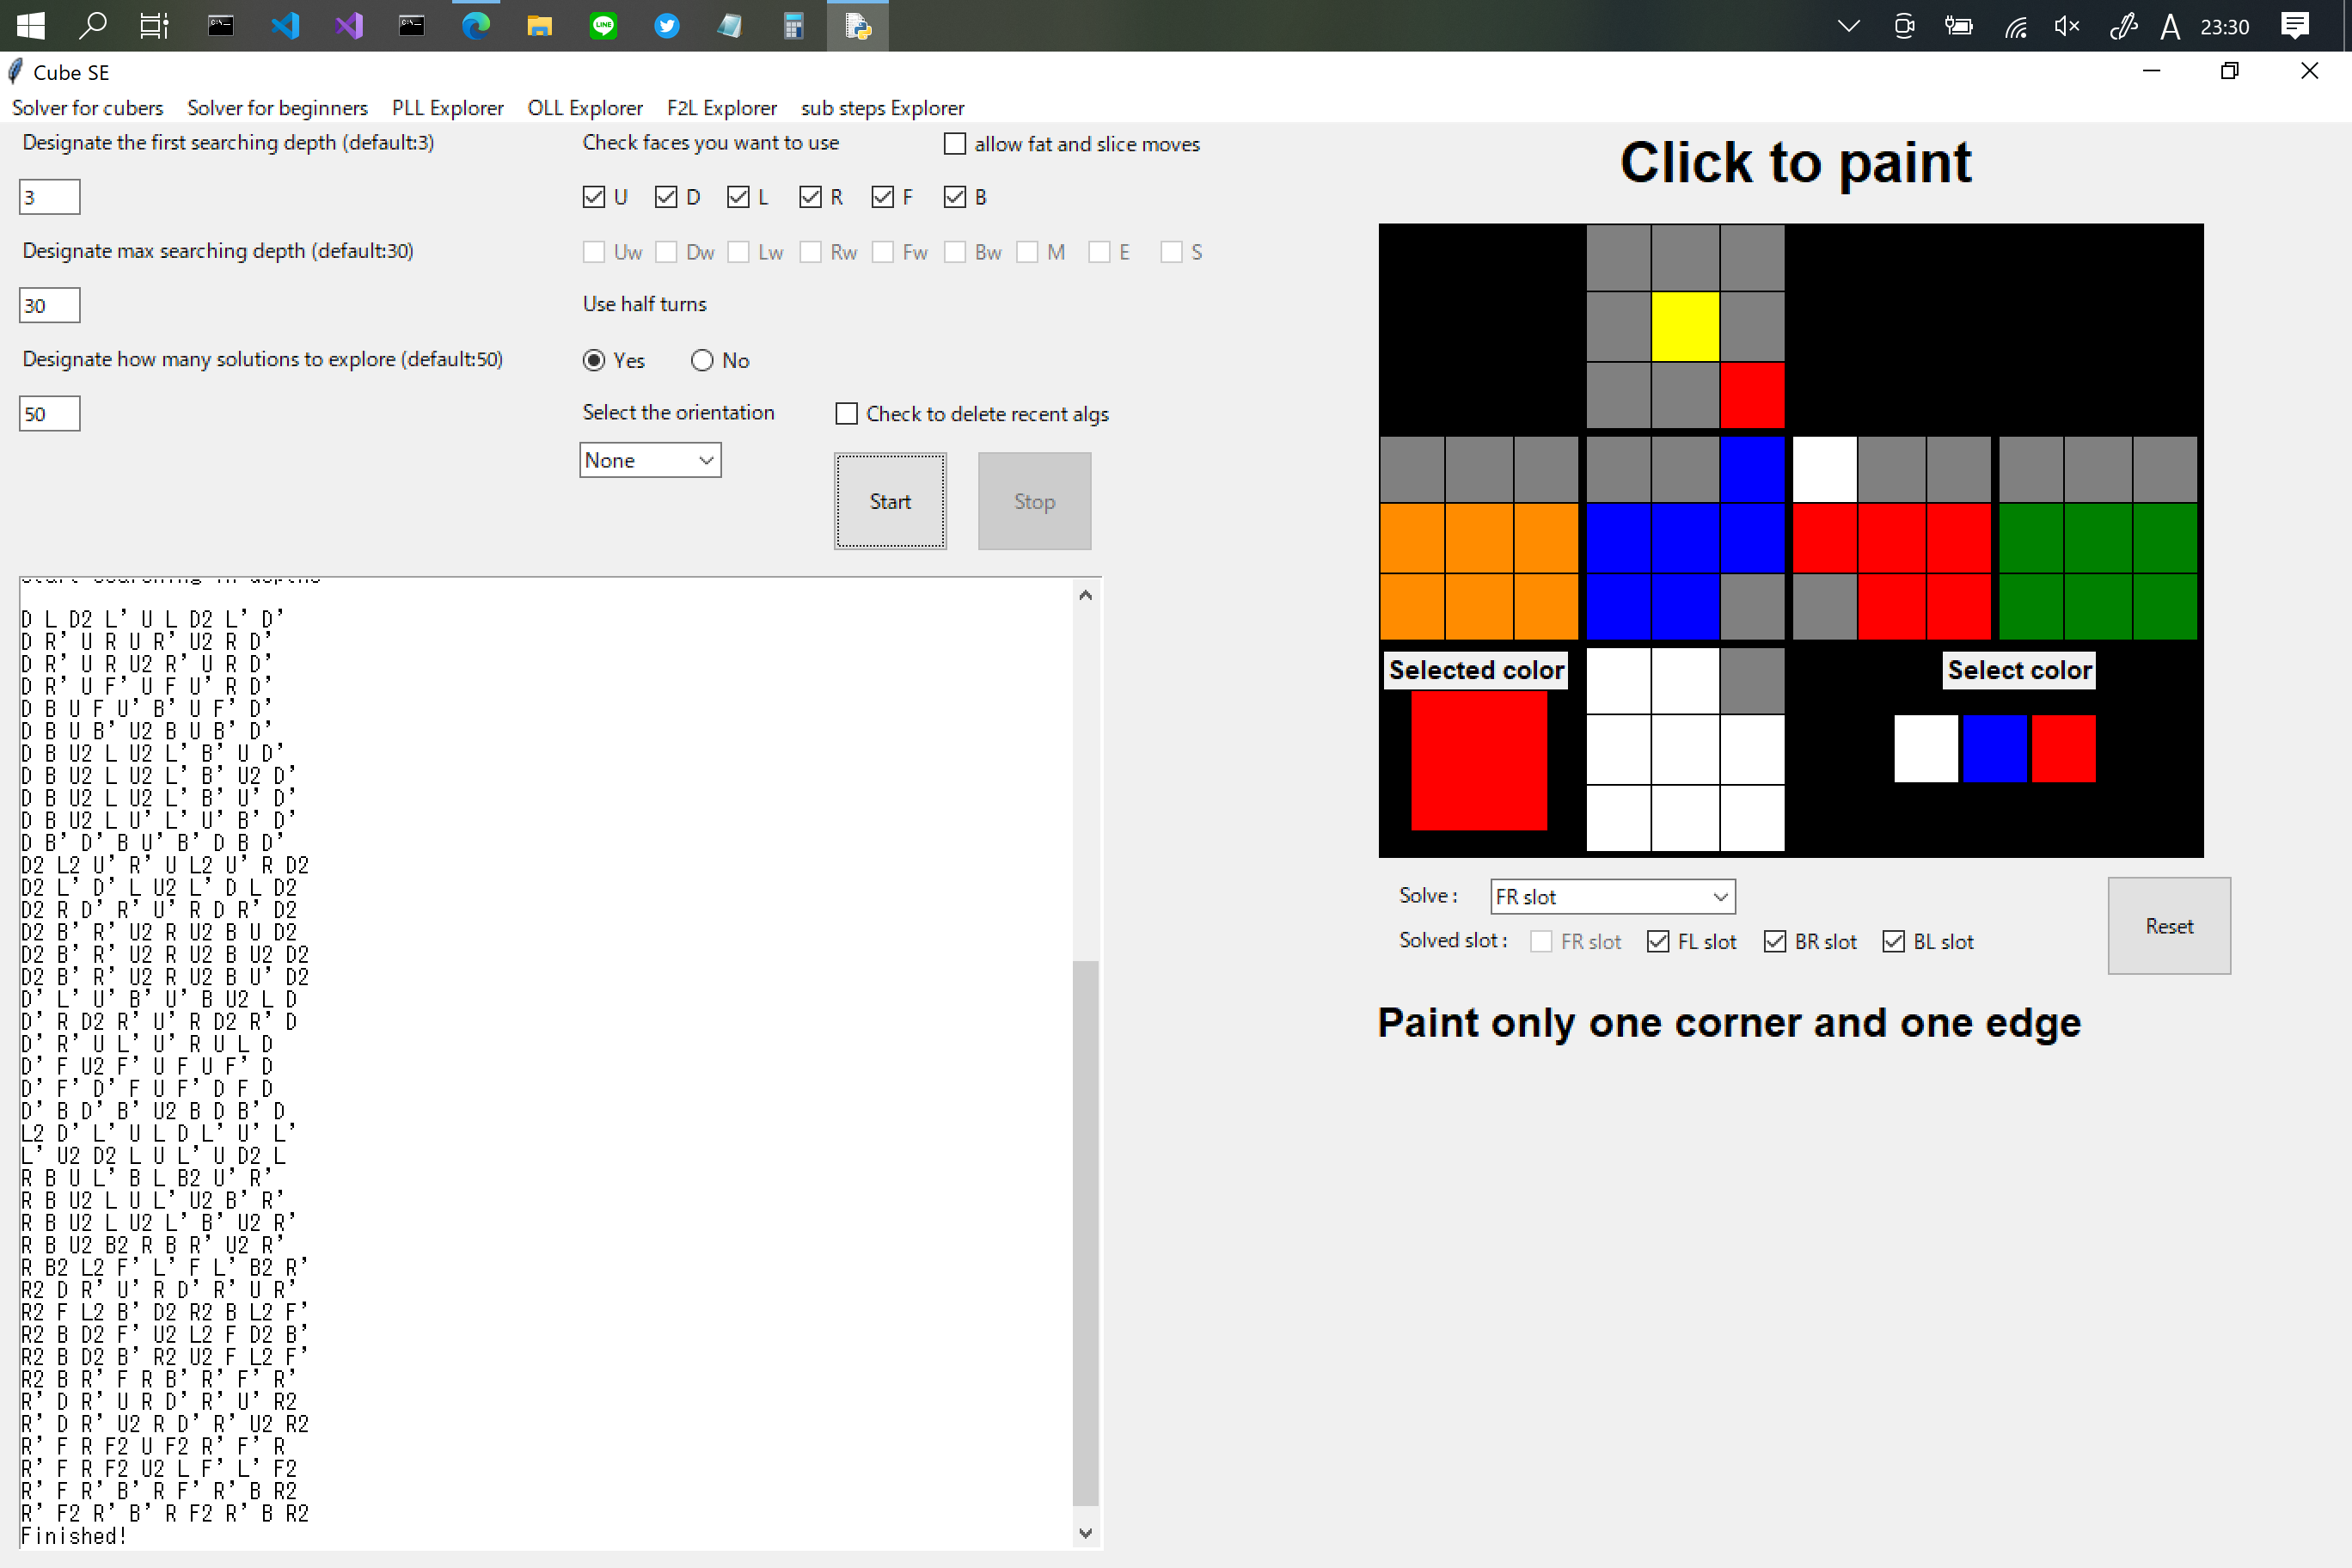Screen dimensions: 2352x1568
Task: Launch Microsoft Edge from the taskbar
Action: pos(475,26)
